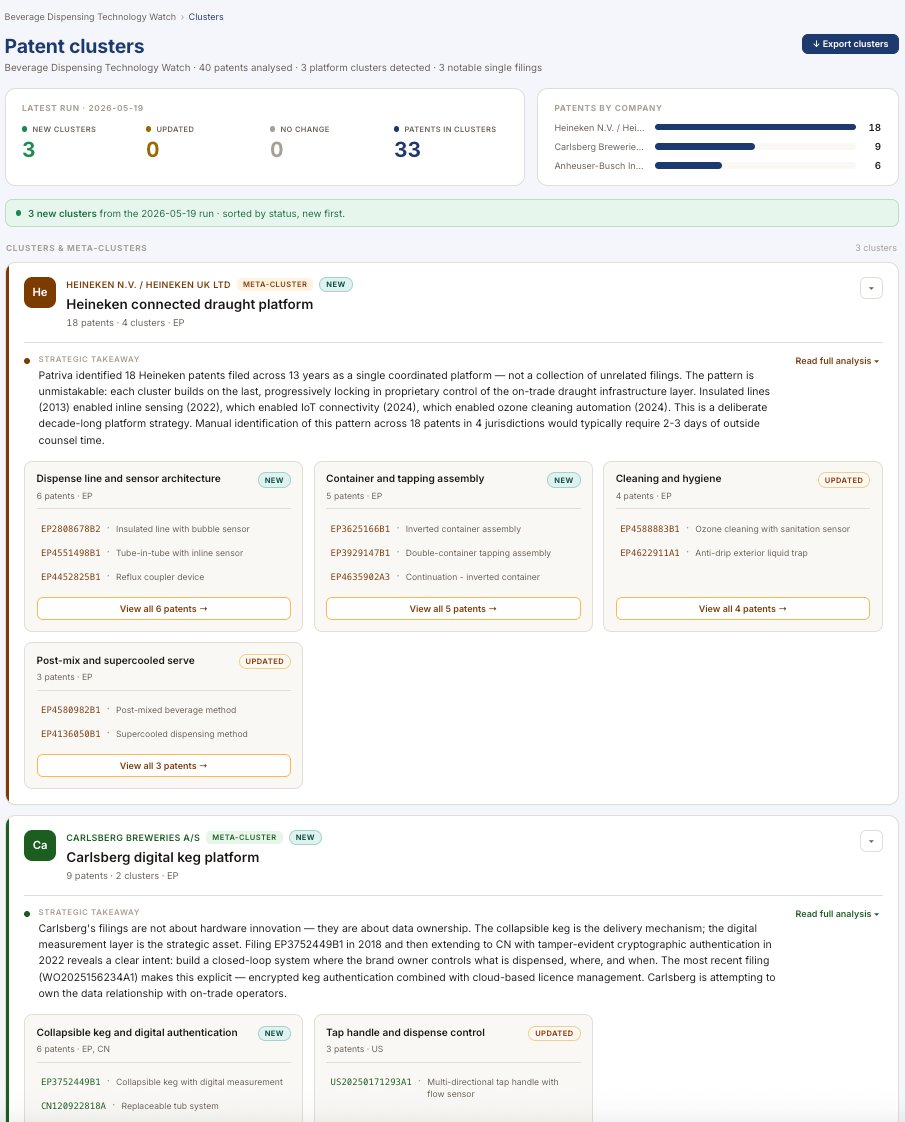Image resolution: width=905 pixels, height=1122 pixels.
Task: Click Patents in clusters count 33
Action: pos(407,150)
